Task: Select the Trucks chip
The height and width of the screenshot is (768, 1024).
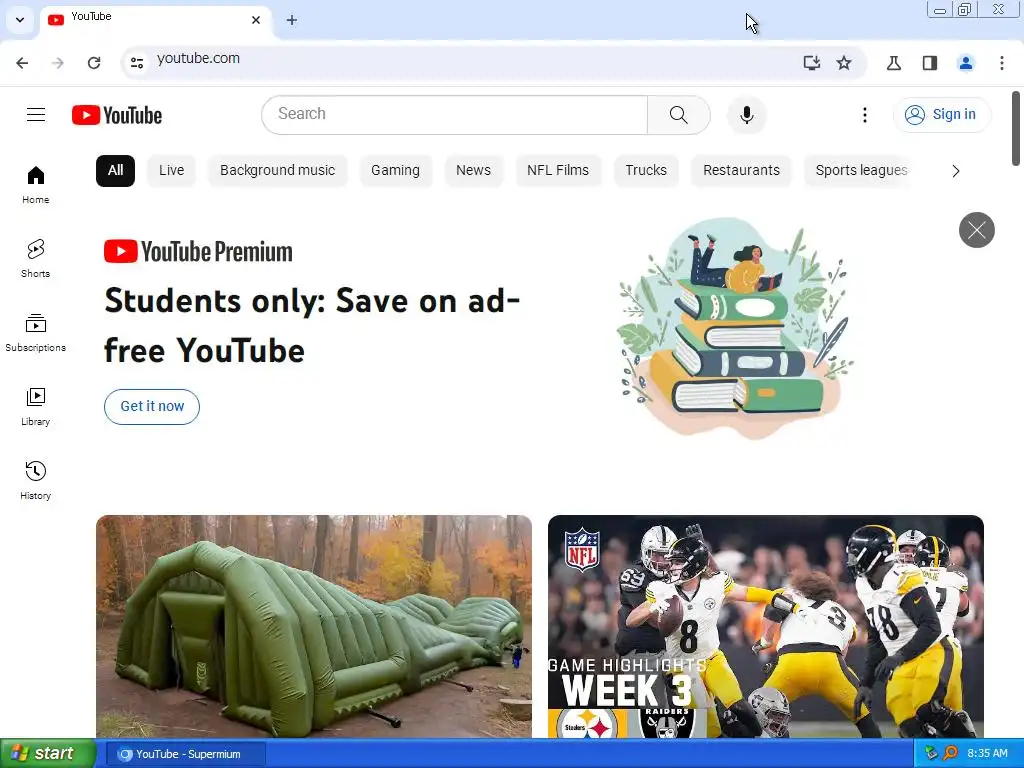Action: [647, 170]
